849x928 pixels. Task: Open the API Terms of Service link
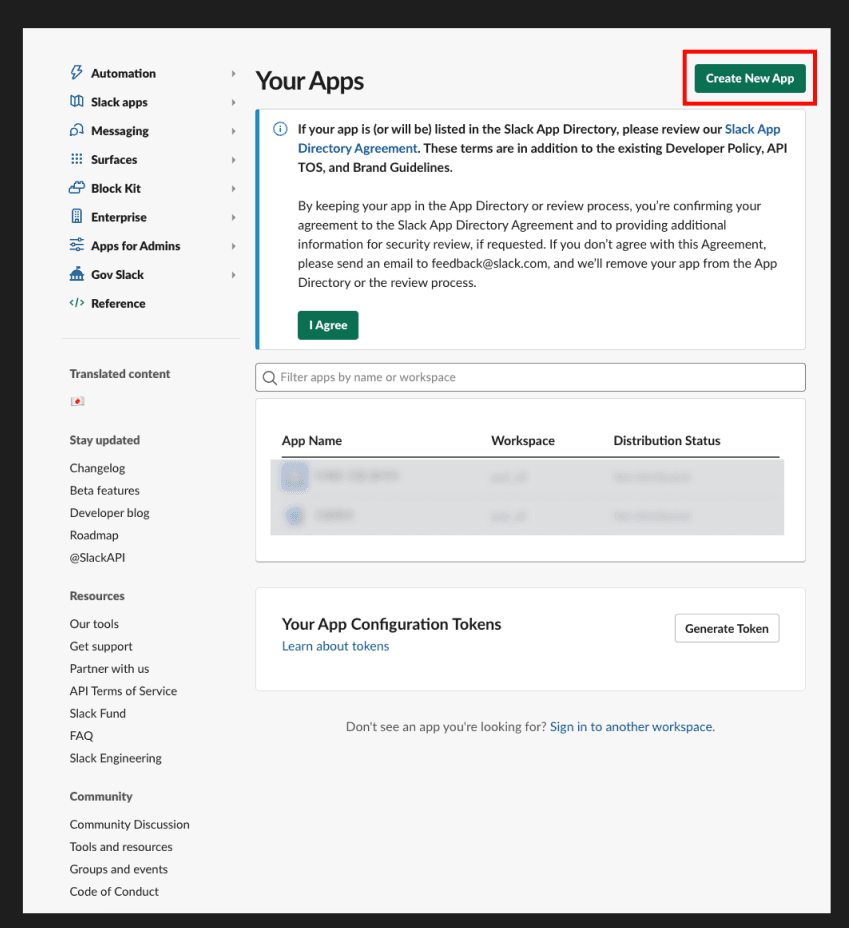tap(123, 691)
